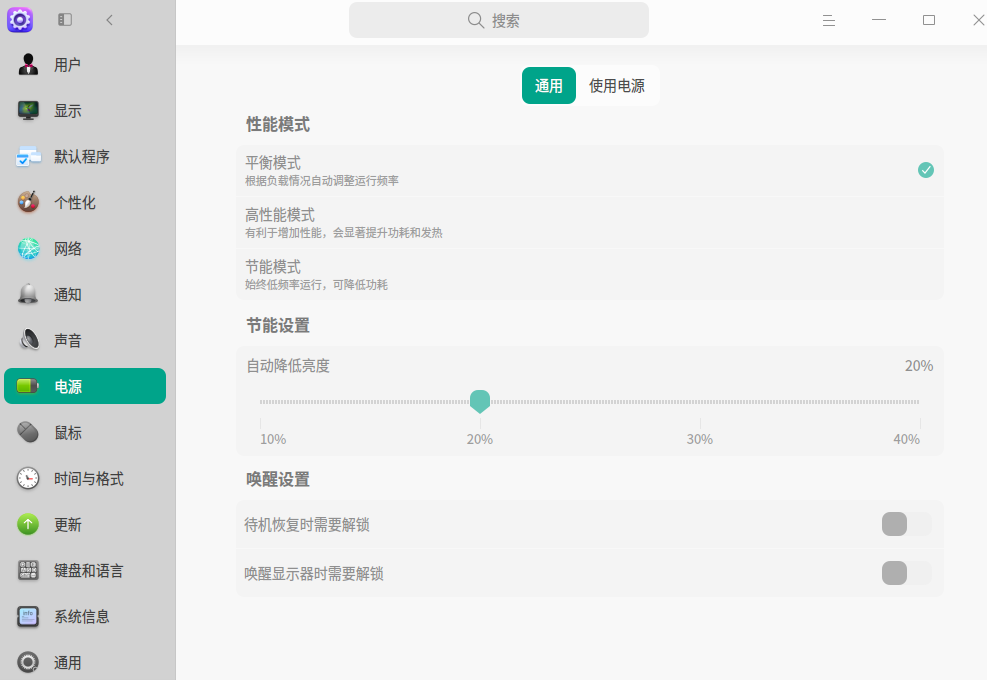Click the Control Center gear app icon

tap(20, 20)
